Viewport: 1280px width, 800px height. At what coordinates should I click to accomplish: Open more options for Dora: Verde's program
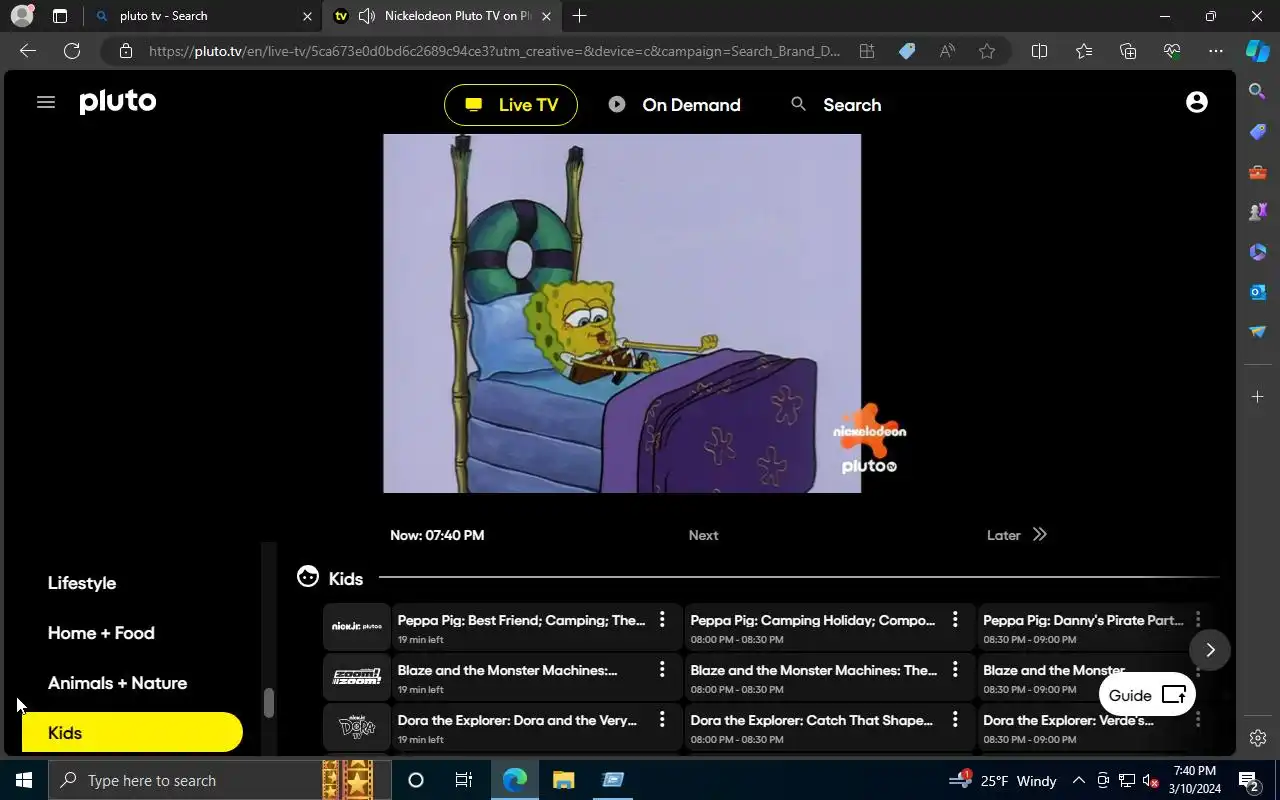coord(1197,720)
